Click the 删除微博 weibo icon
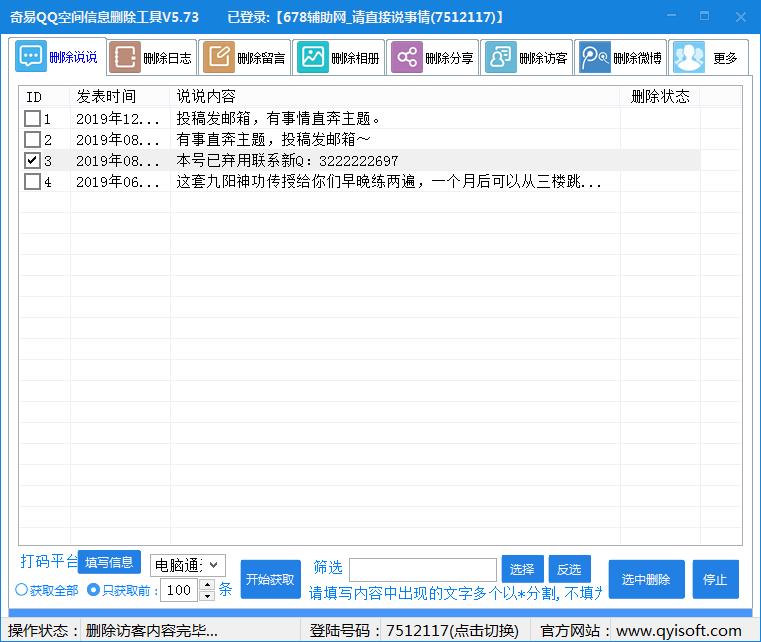The width and height of the screenshot is (761, 642). pyautogui.click(x=595, y=57)
